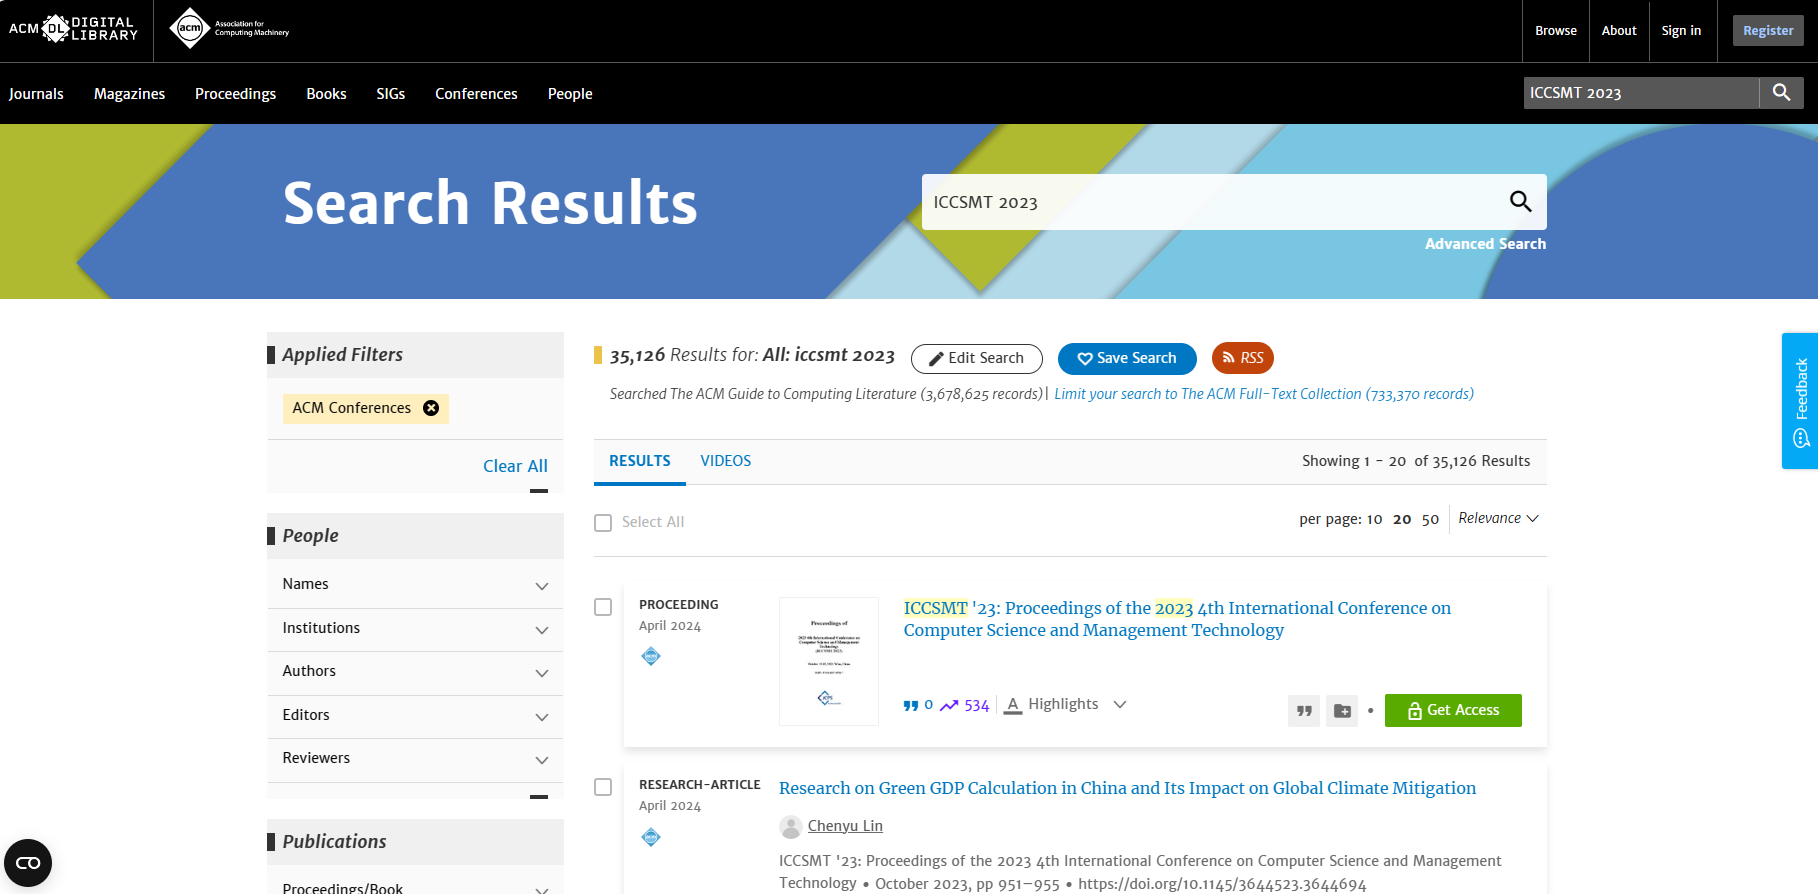This screenshot has height=894, width=1818.
Task: Open the Relevance sort dropdown
Action: coord(1498,518)
